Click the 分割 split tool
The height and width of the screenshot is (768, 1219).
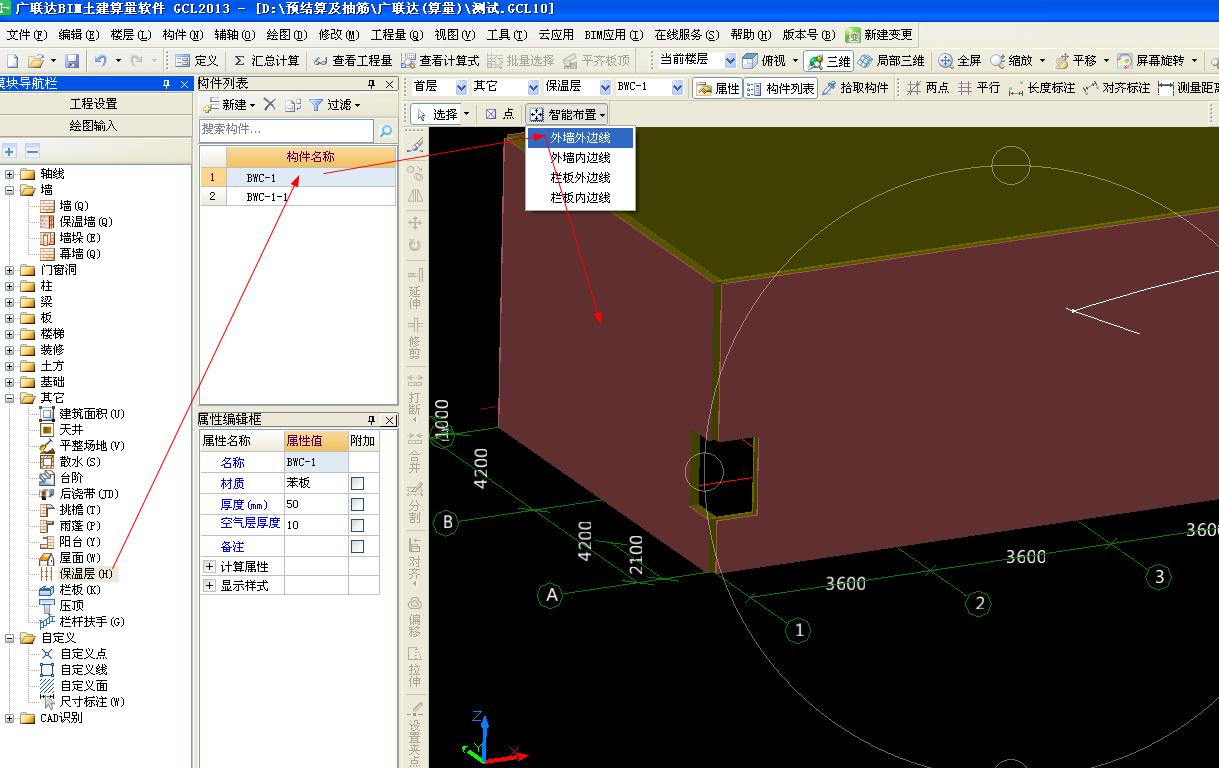pos(415,505)
